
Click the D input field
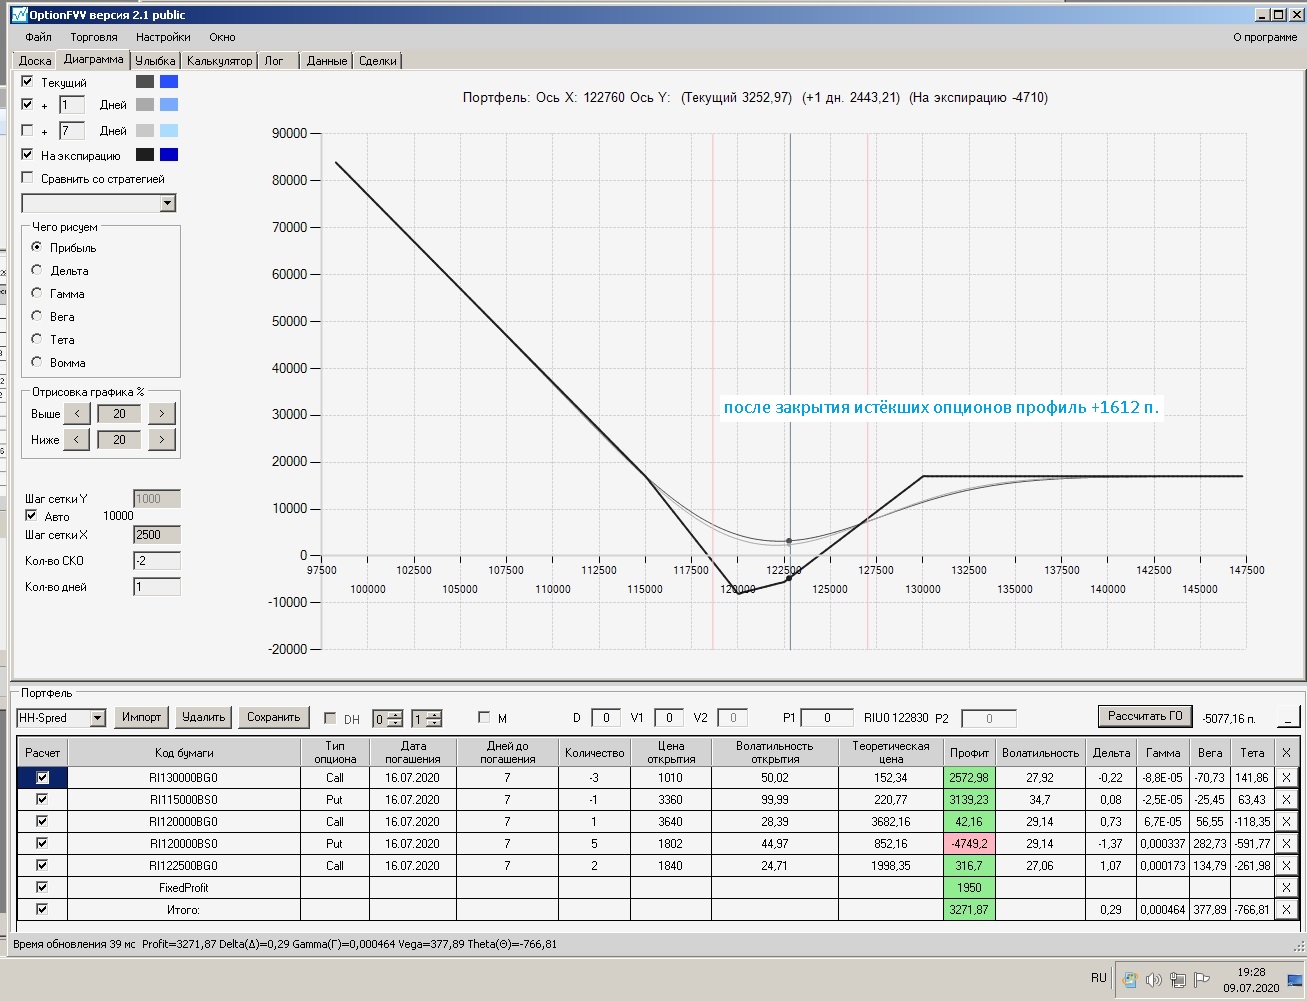click(x=606, y=718)
